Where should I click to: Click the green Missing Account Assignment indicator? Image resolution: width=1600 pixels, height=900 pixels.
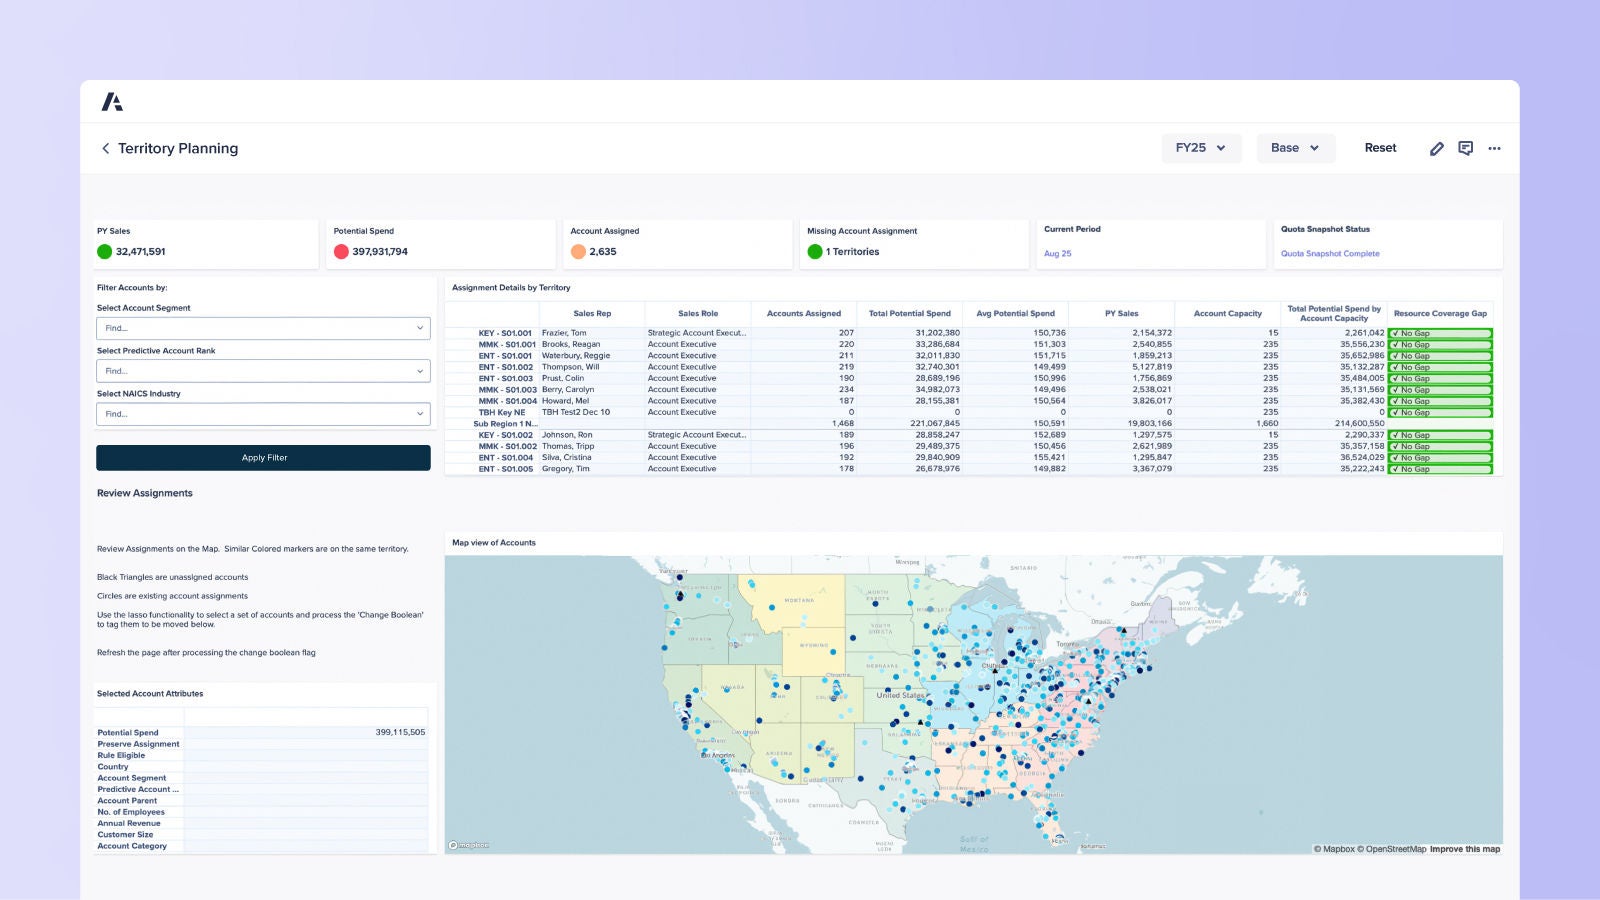click(x=816, y=252)
